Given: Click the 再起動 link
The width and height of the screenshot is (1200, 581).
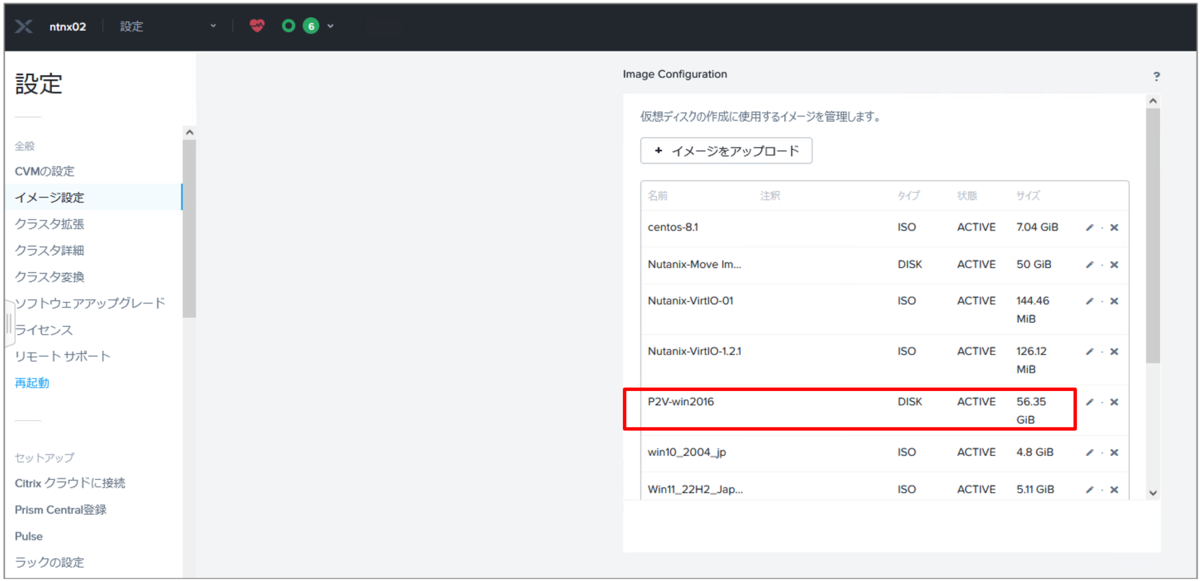Looking at the screenshot, I should [x=32, y=383].
